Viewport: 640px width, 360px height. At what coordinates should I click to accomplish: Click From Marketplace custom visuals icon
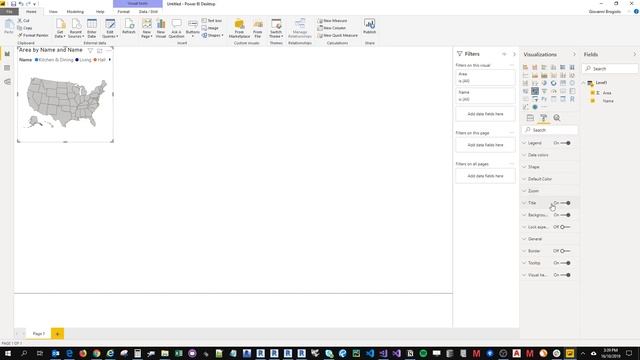(239, 28)
